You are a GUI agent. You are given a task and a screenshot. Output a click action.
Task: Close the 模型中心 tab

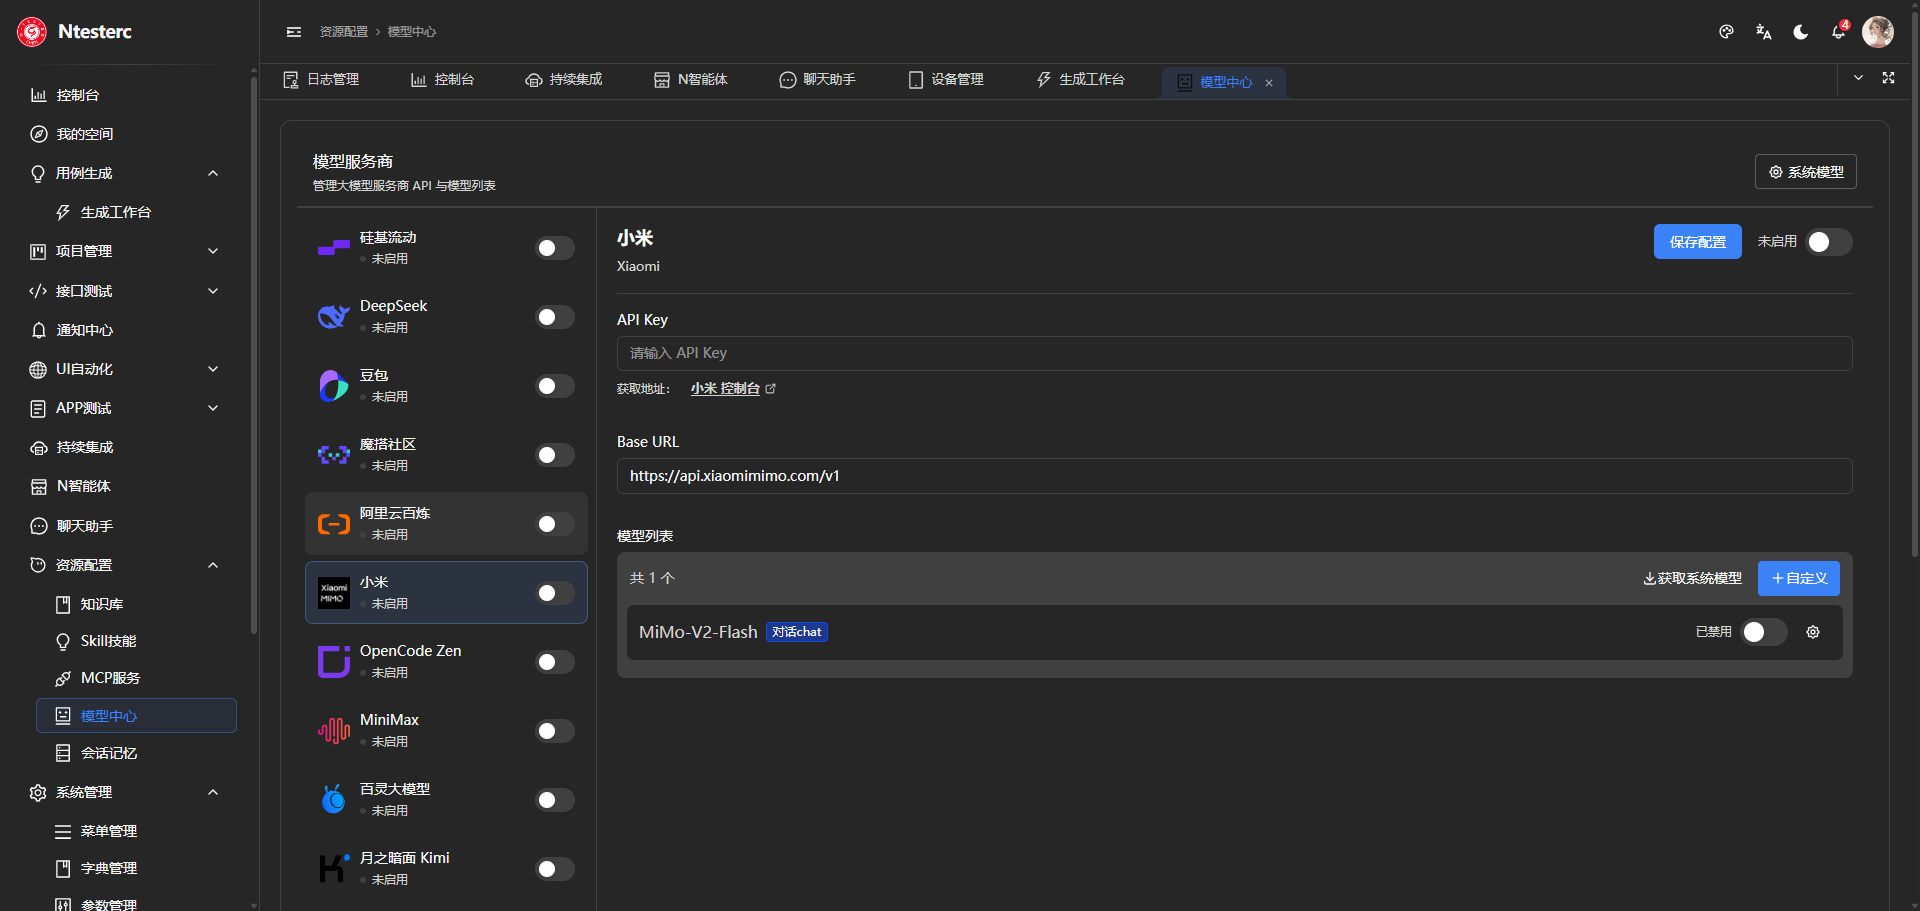click(1269, 83)
